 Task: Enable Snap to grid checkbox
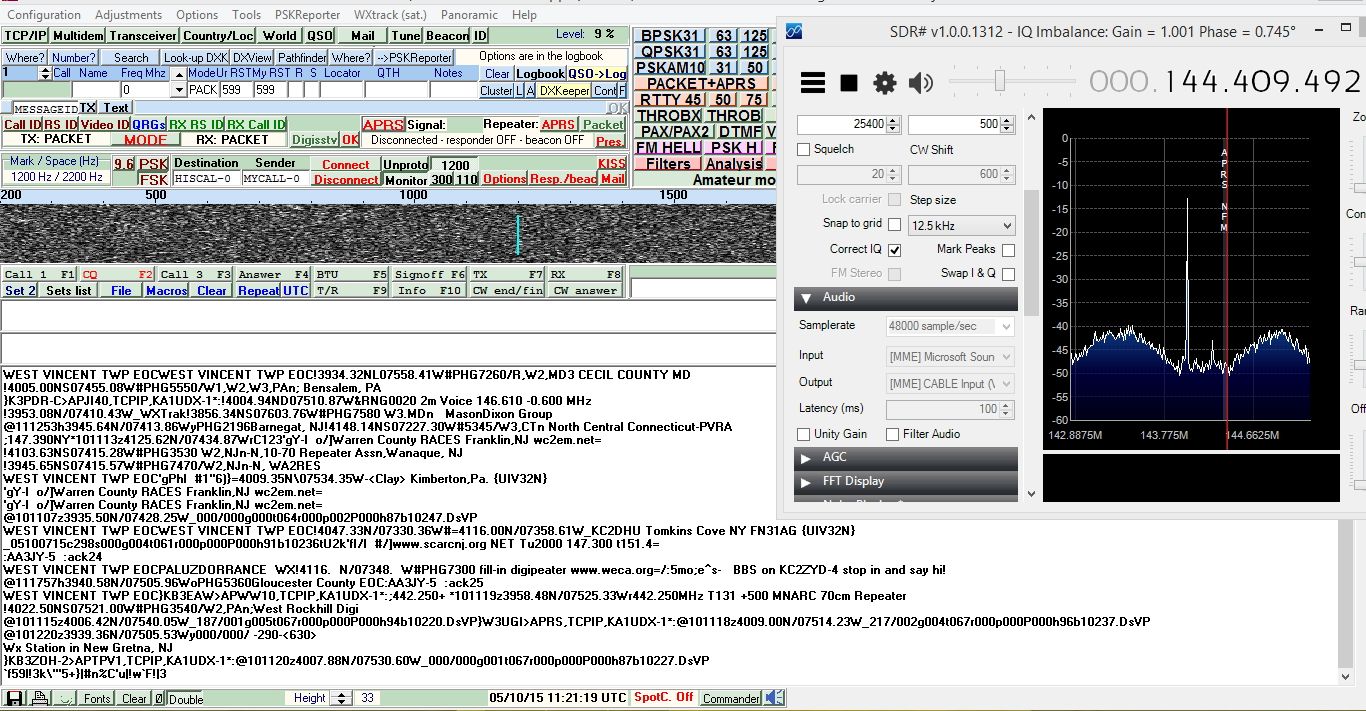[x=894, y=224]
